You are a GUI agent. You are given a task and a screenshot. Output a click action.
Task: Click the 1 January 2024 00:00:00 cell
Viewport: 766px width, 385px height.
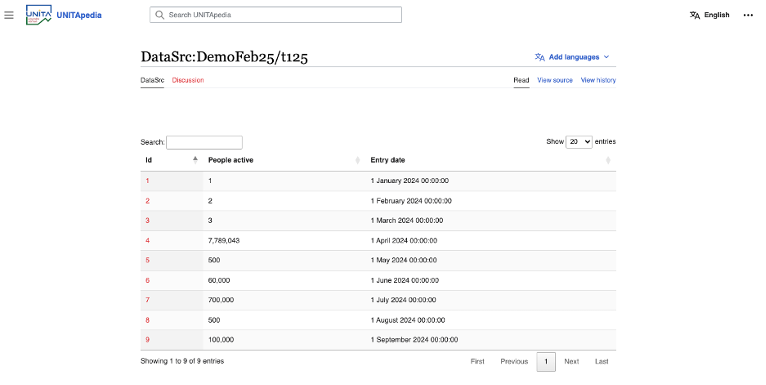[490, 181]
